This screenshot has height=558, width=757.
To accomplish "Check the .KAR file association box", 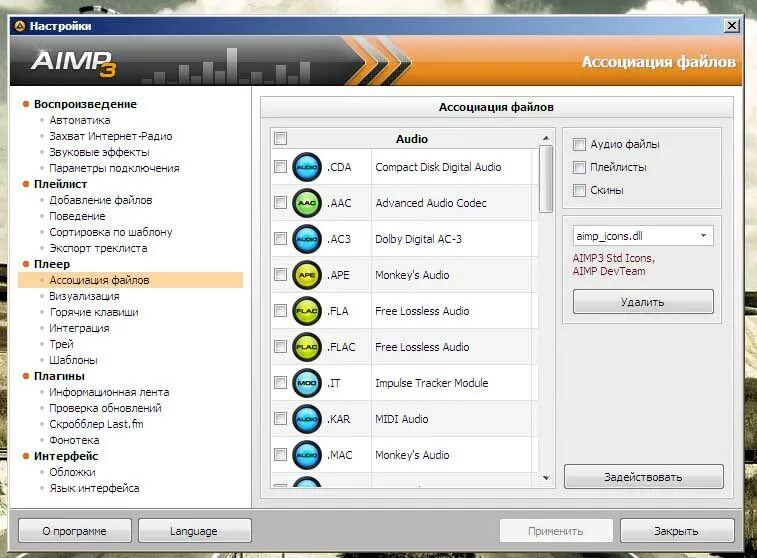I will 280,418.
